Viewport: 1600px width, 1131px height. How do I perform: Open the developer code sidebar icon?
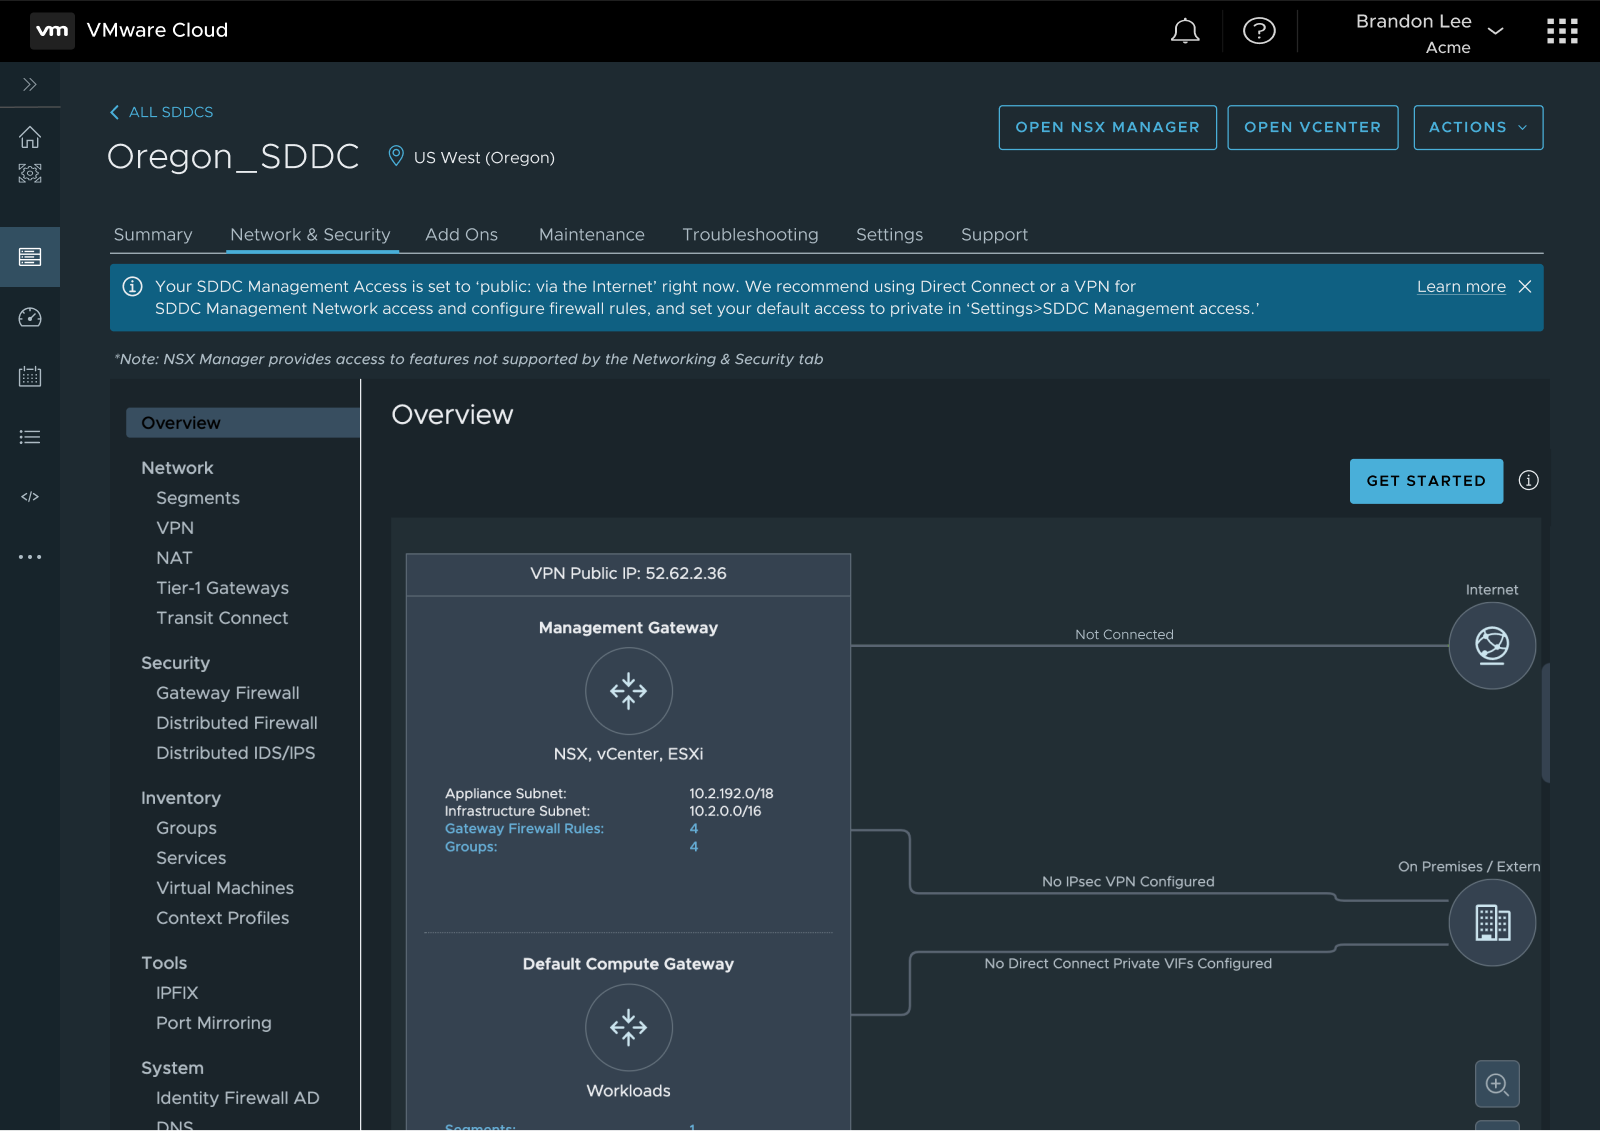30,497
